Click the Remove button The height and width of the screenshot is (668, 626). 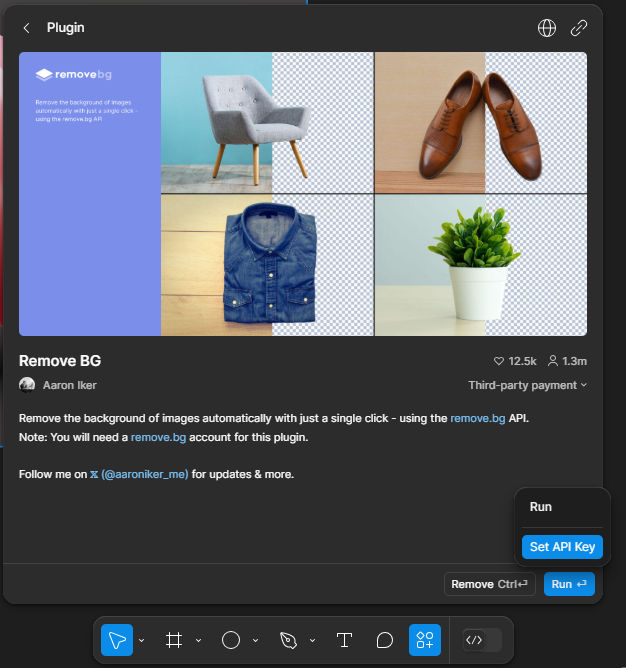pyautogui.click(x=489, y=584)
